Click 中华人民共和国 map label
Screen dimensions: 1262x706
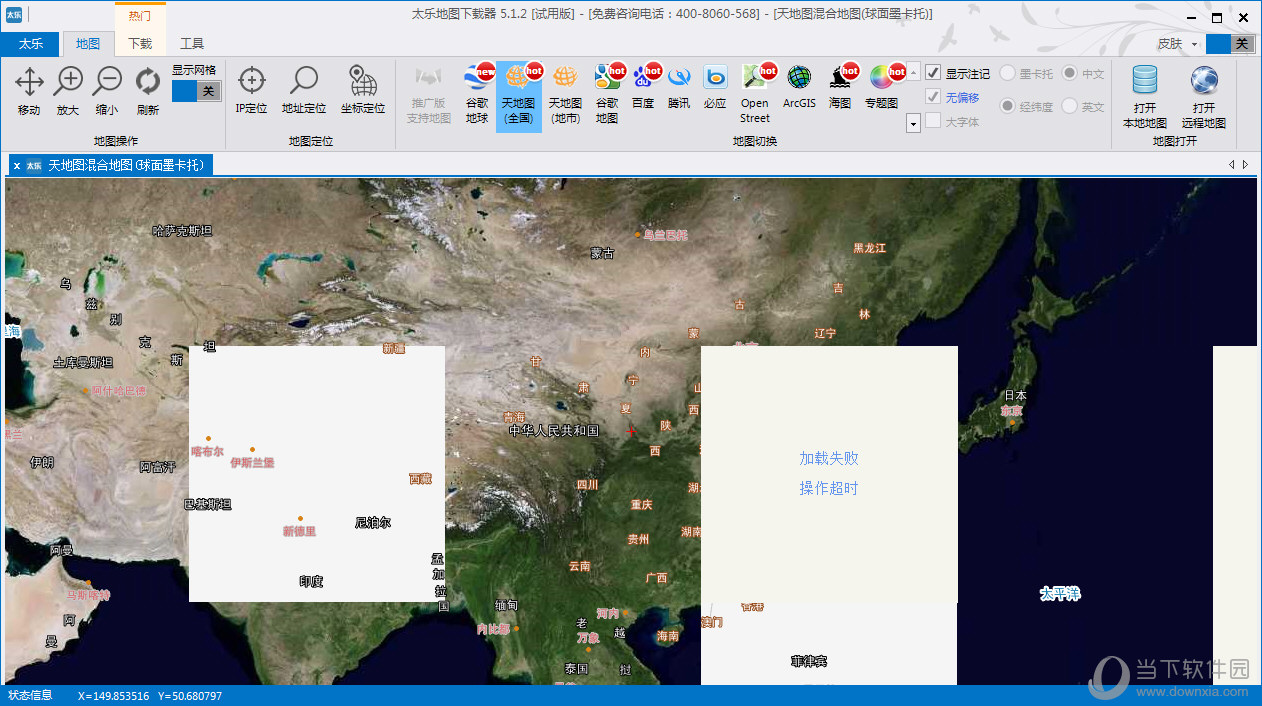pos(554,430)
